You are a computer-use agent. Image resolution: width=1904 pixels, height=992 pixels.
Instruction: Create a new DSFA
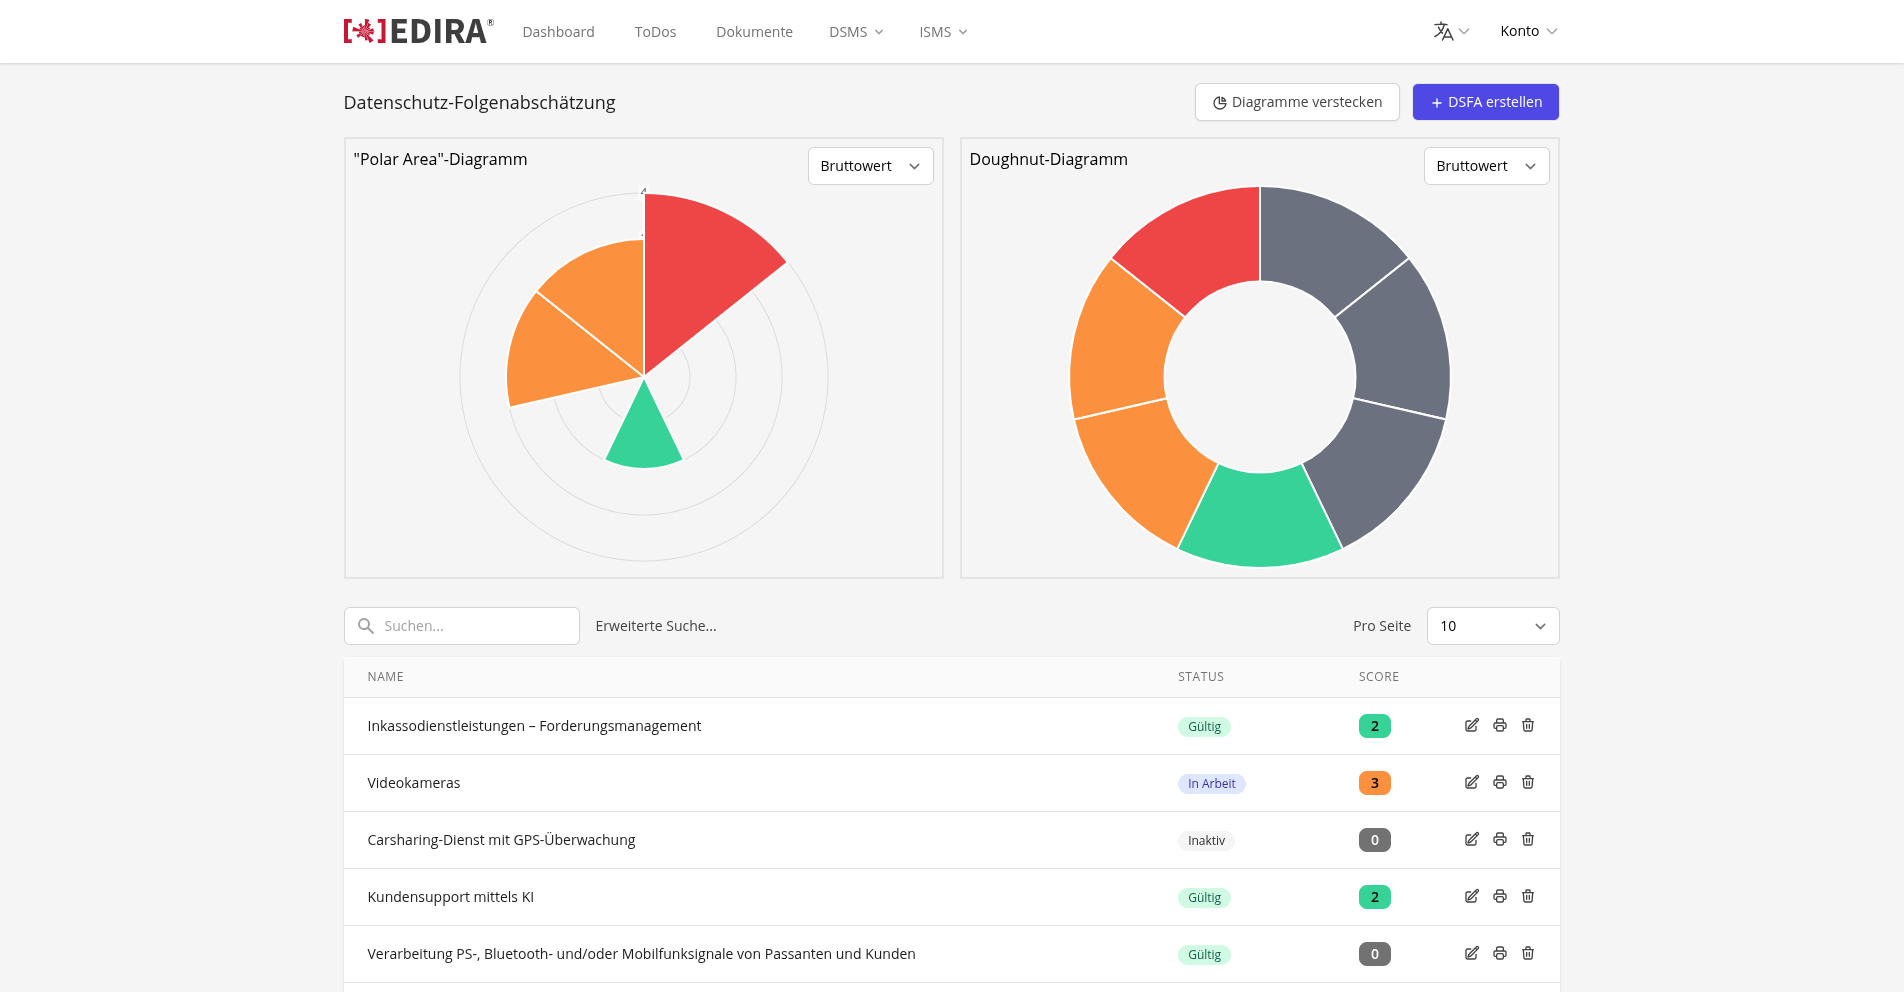click(x=1486, y=102)
